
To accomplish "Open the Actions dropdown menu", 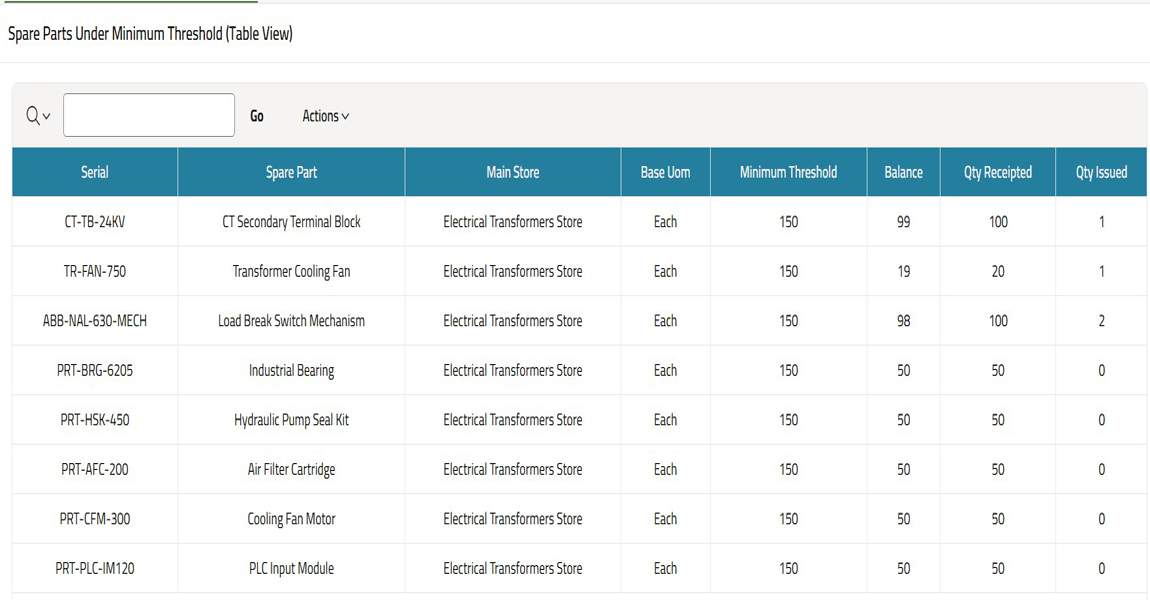I will tap(325, 116).
